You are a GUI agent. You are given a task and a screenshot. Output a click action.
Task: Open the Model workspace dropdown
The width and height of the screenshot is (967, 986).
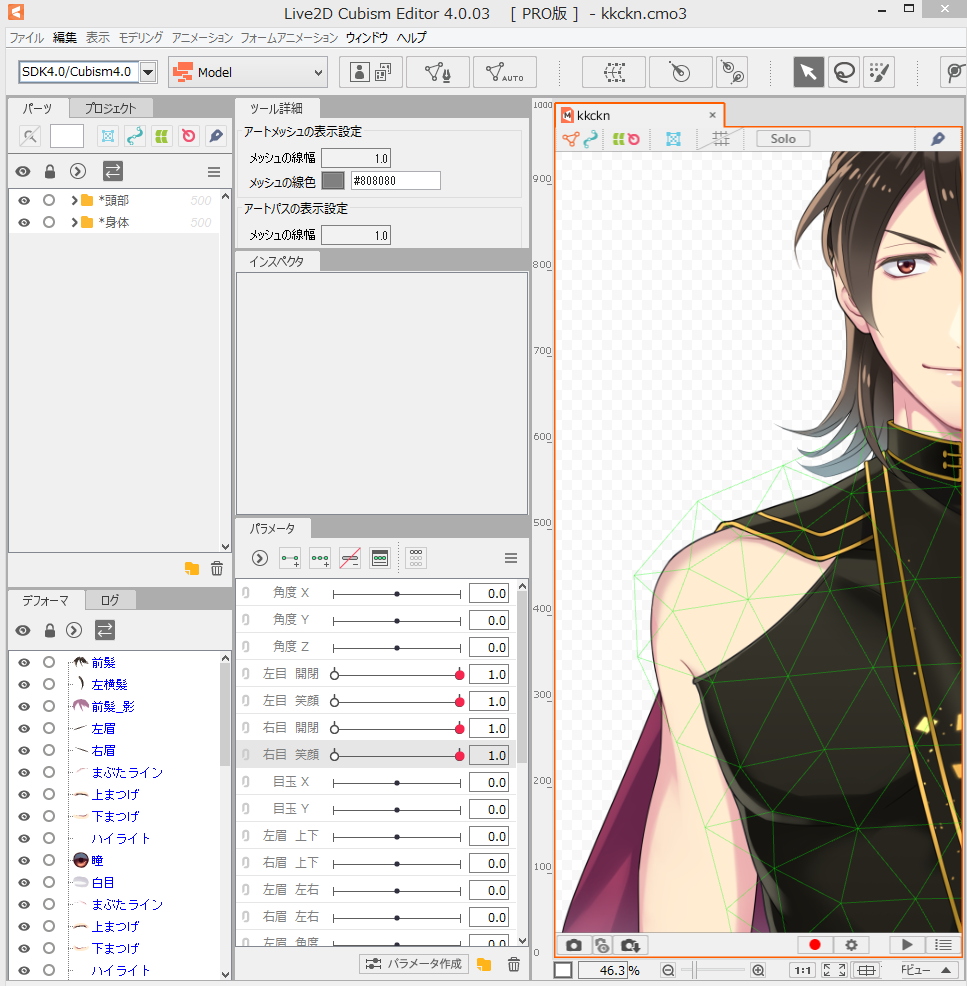pyautogui.click(x=248, y=72)
